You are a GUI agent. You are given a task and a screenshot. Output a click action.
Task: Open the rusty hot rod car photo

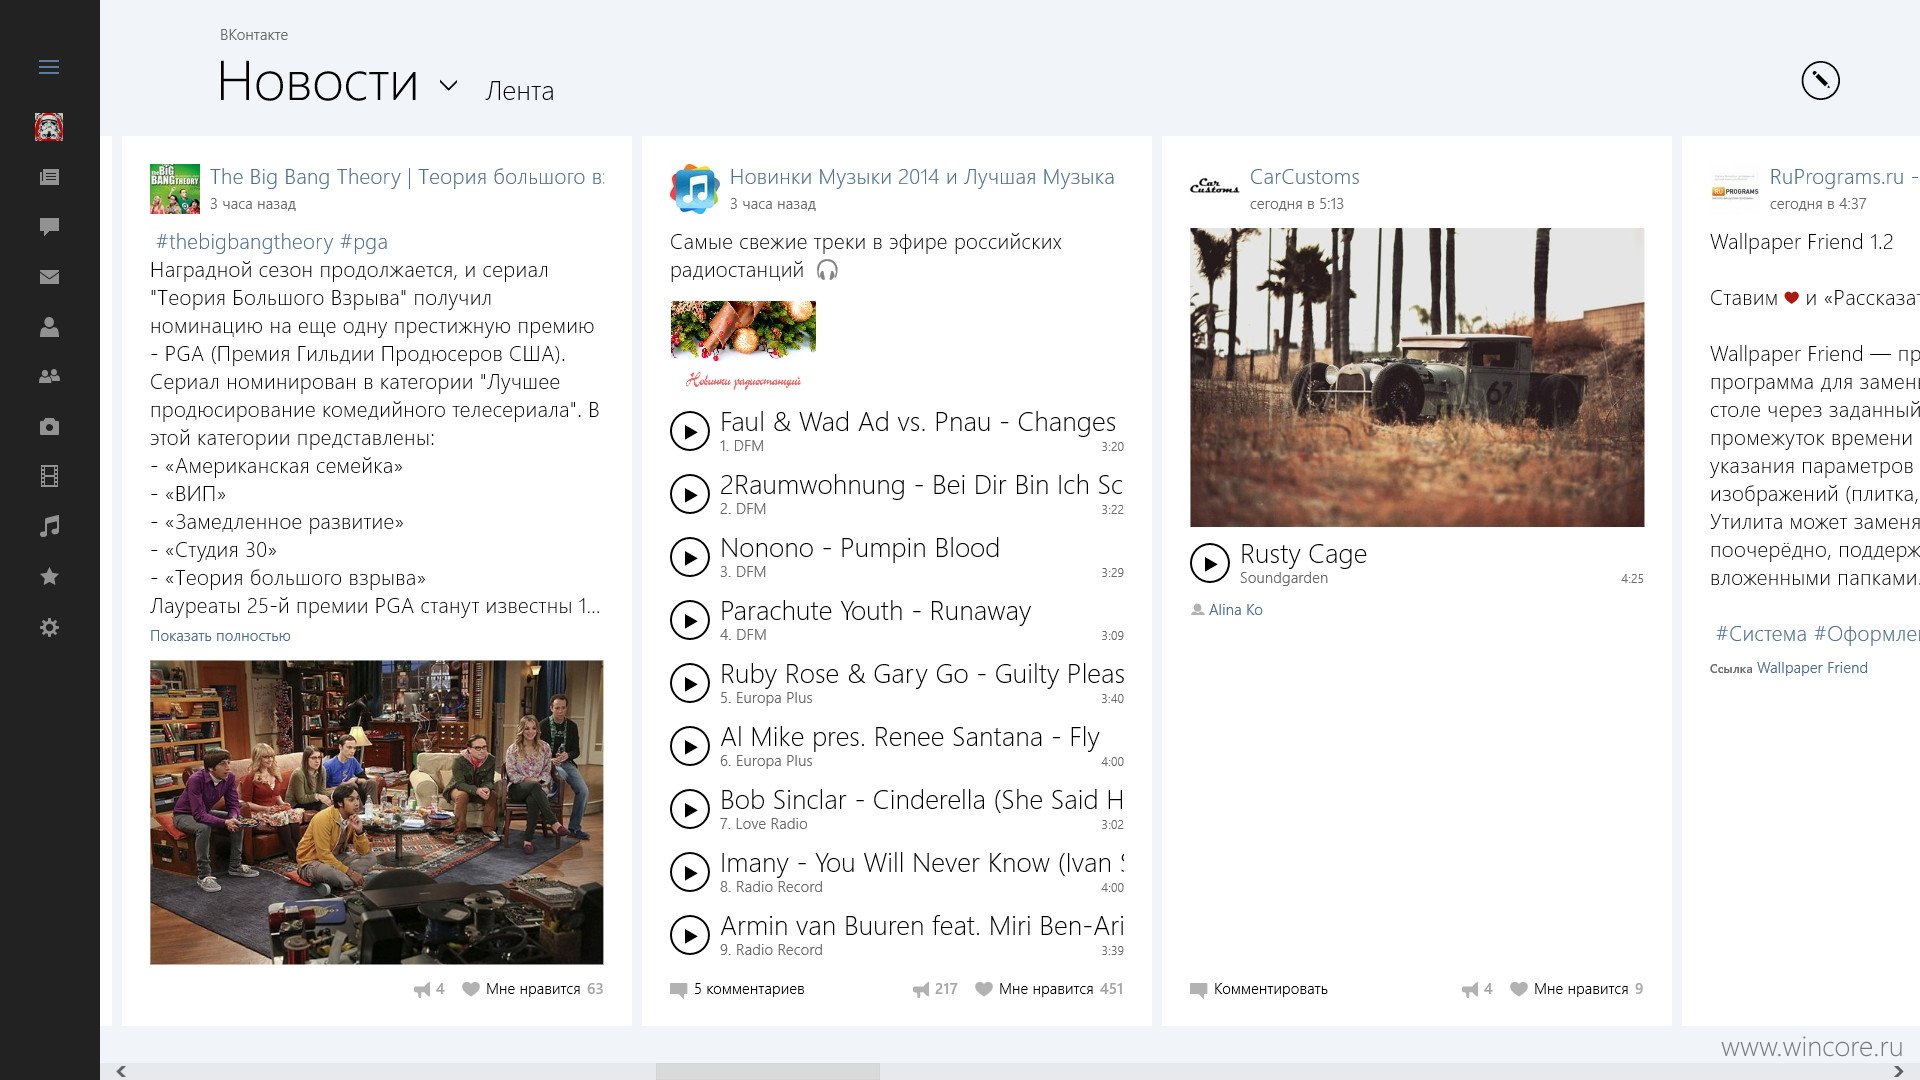[1417, 377]
